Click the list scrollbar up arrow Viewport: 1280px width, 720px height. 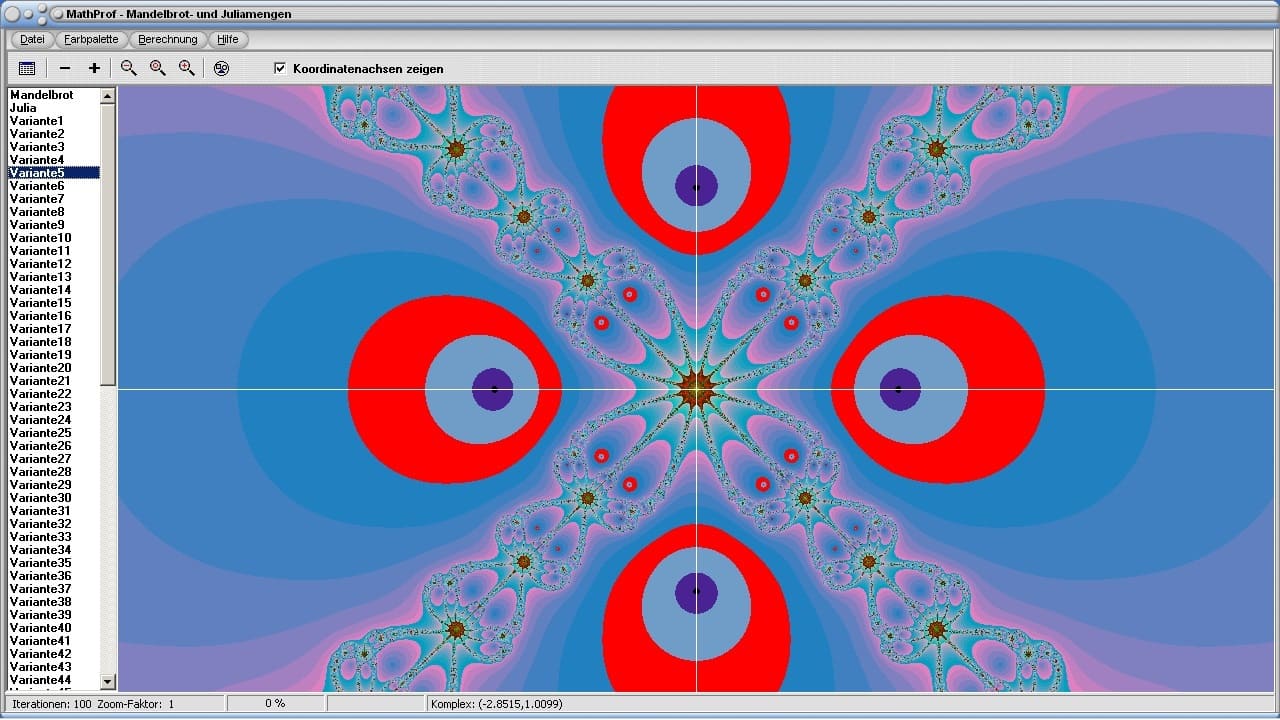tap(108, 95)
